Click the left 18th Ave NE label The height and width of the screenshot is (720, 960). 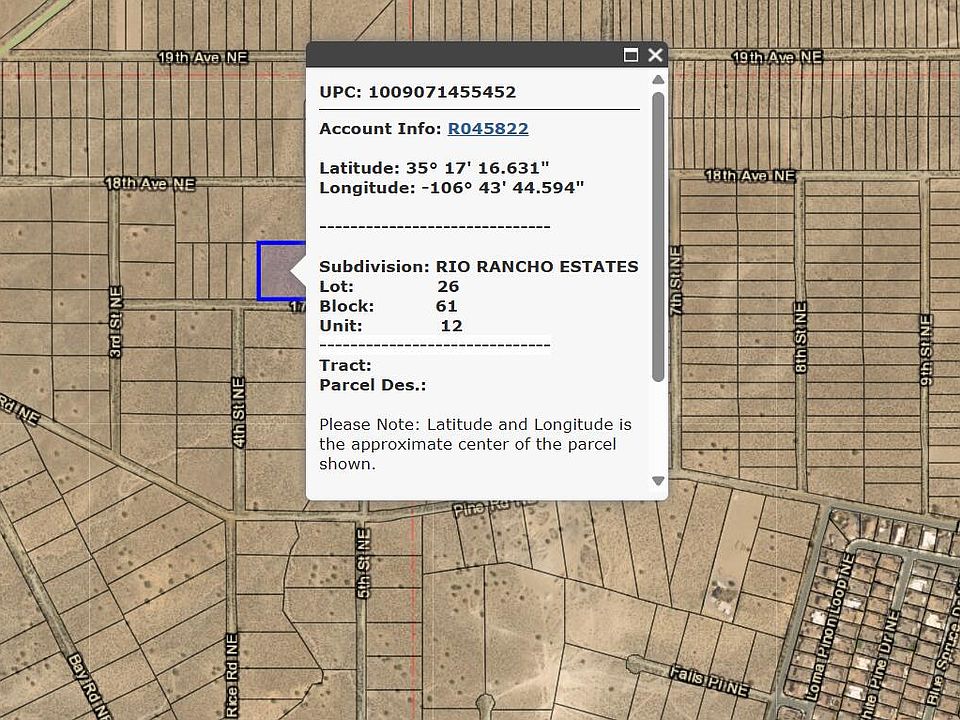(x=150, y=184)
